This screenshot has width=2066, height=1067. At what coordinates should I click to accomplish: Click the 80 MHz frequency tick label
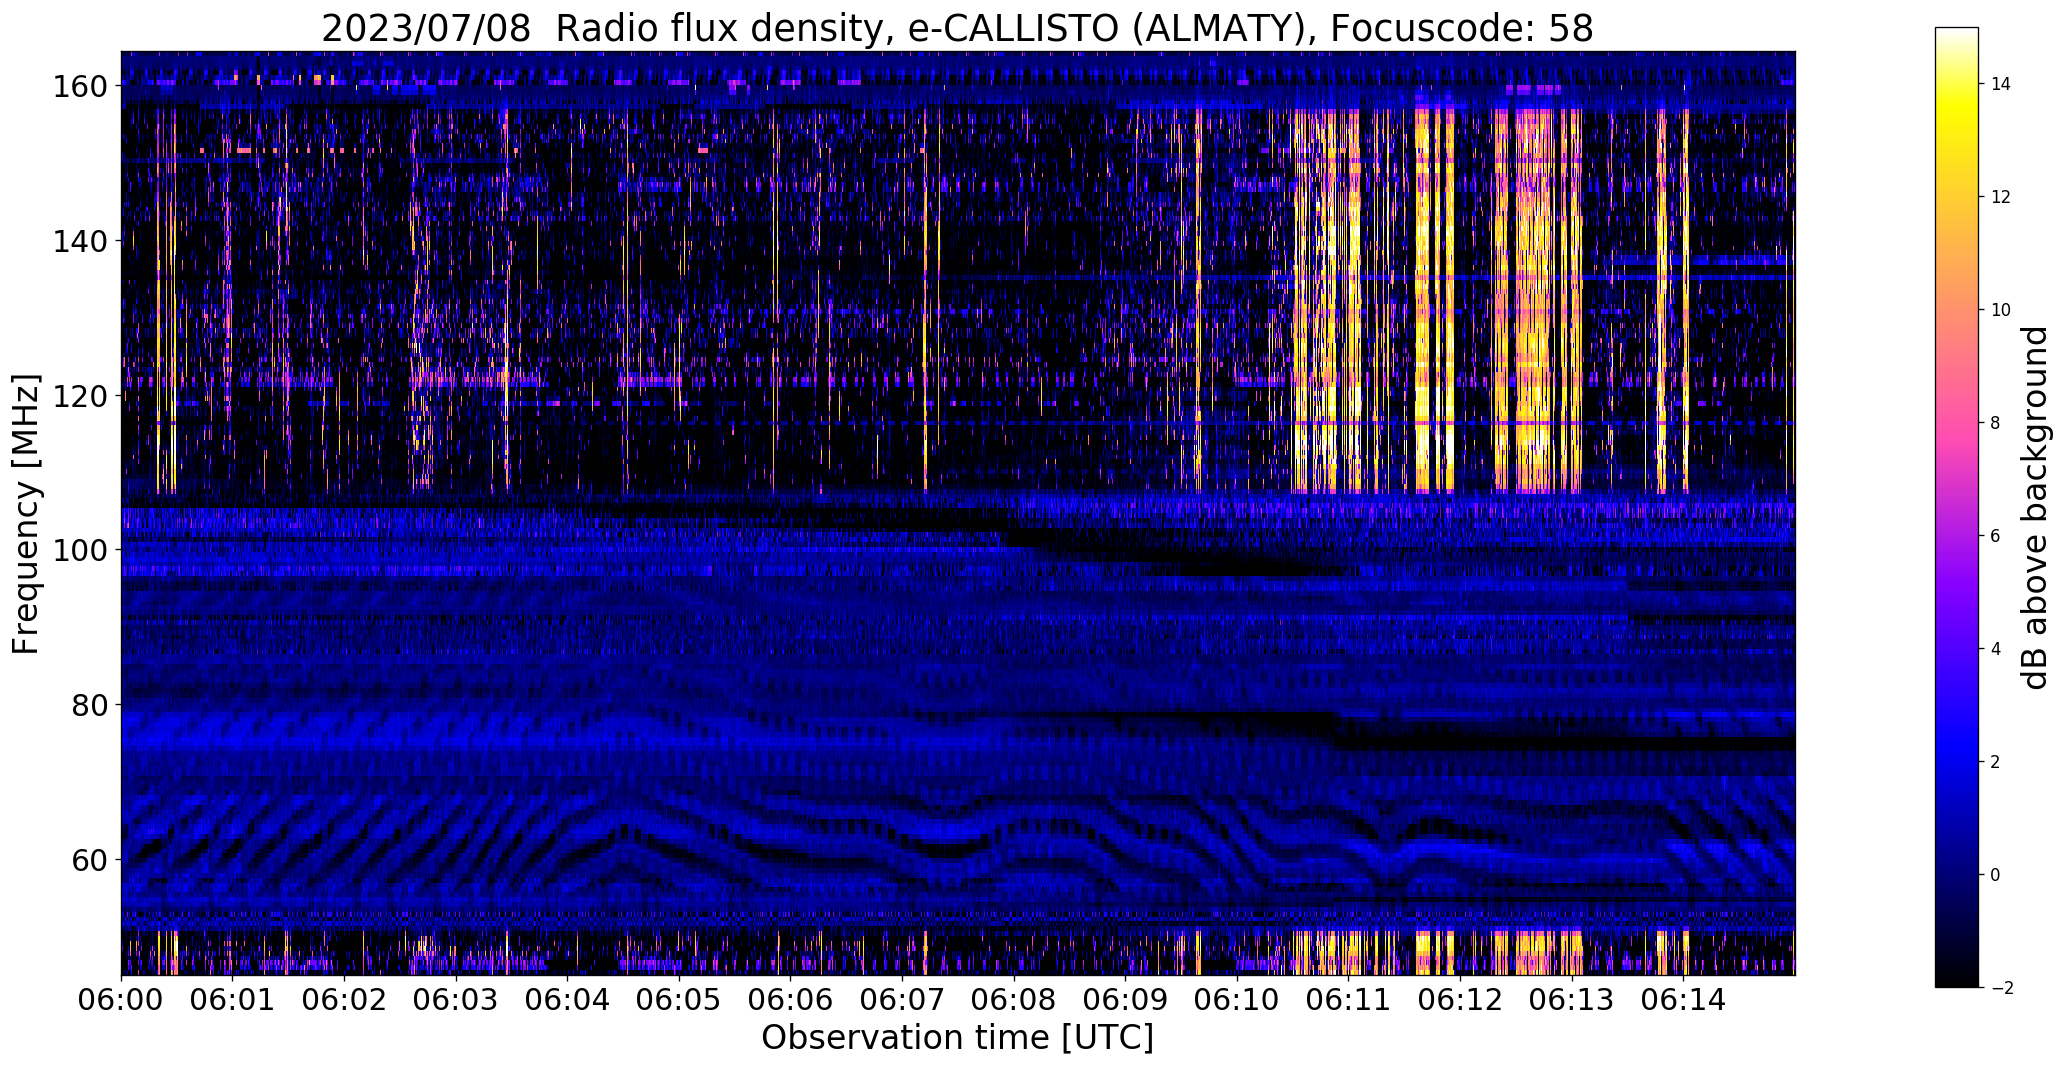(x=89, y=705)
